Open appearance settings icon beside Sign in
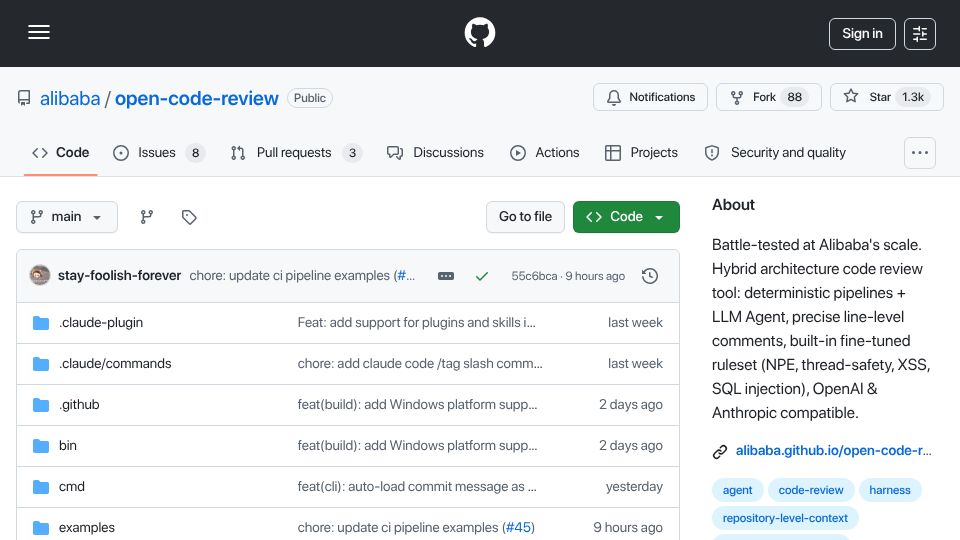Screen dimensions: 960x540 (x=920, y=34)
